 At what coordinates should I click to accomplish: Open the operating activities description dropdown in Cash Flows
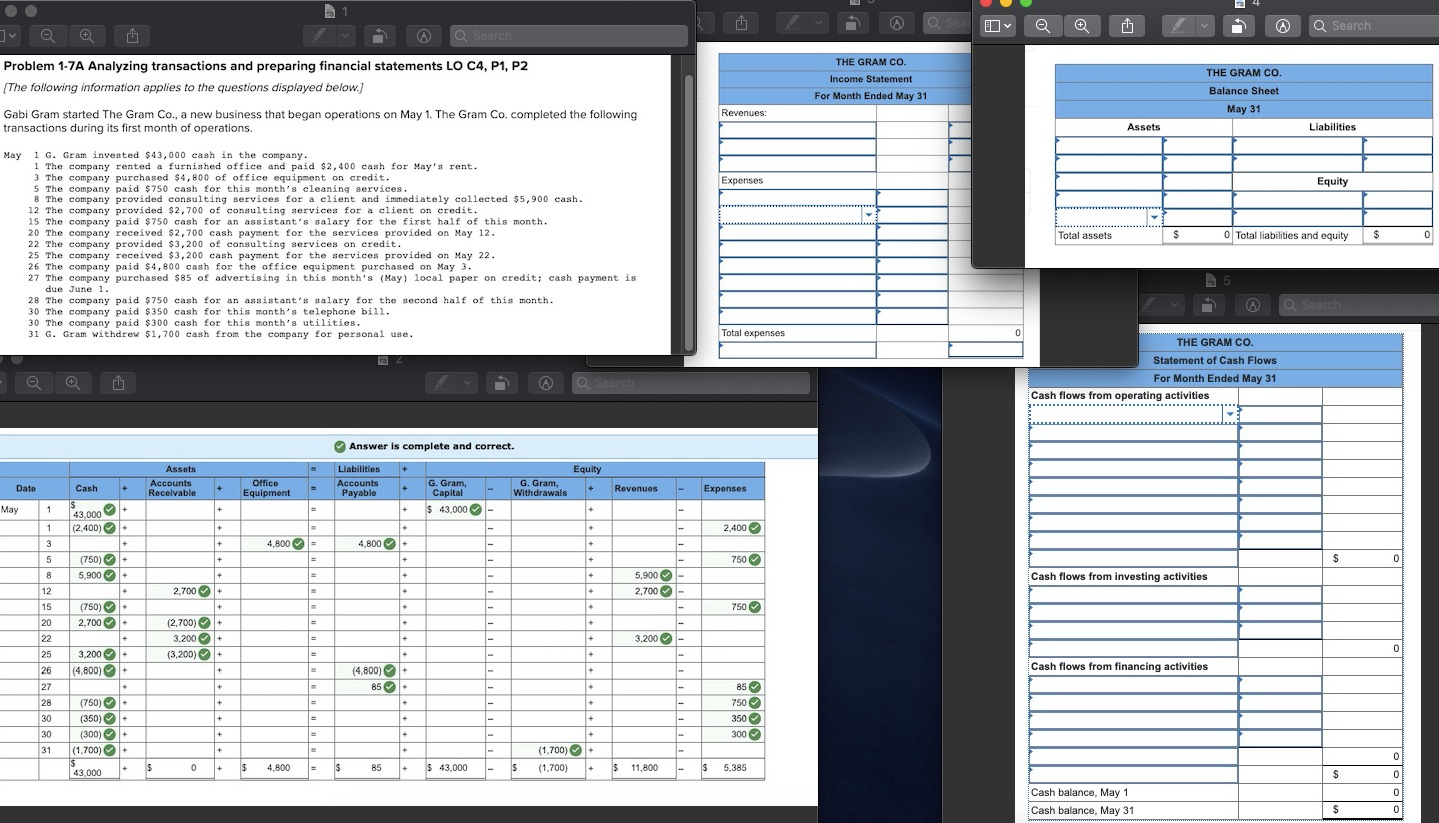click(1229, 412)
